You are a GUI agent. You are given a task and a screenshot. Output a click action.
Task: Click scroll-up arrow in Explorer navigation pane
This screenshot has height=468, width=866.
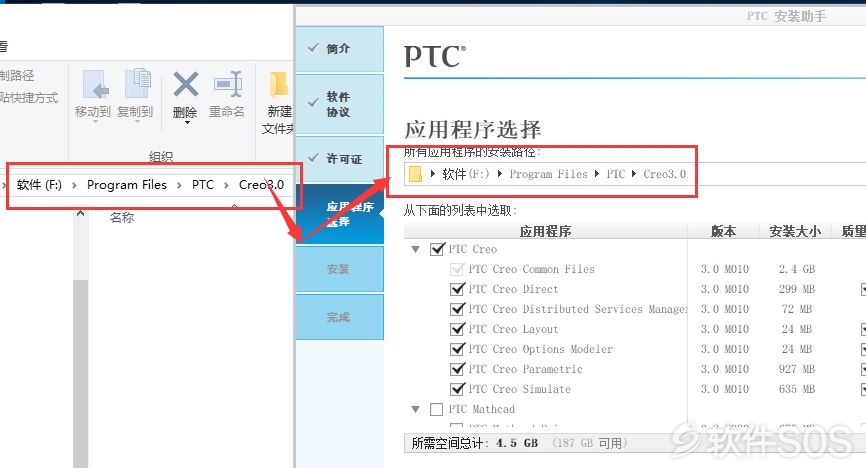point(81,213)
